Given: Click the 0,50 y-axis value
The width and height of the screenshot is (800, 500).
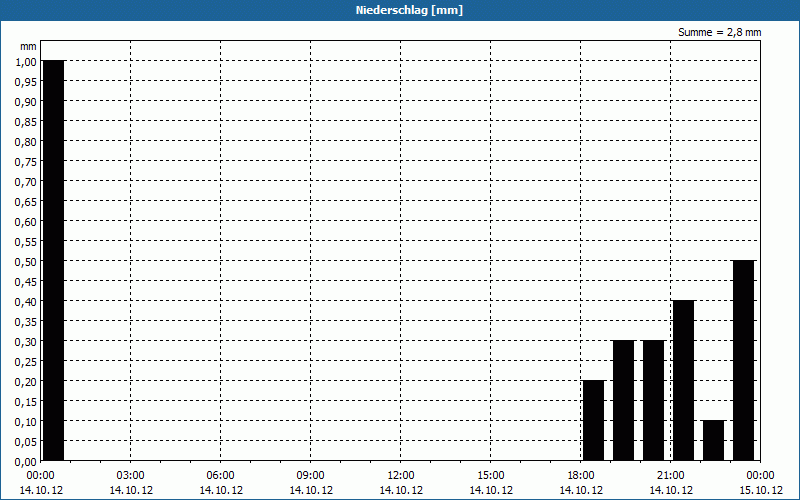Looking at the screenshot, I should (x=26, y=262).
